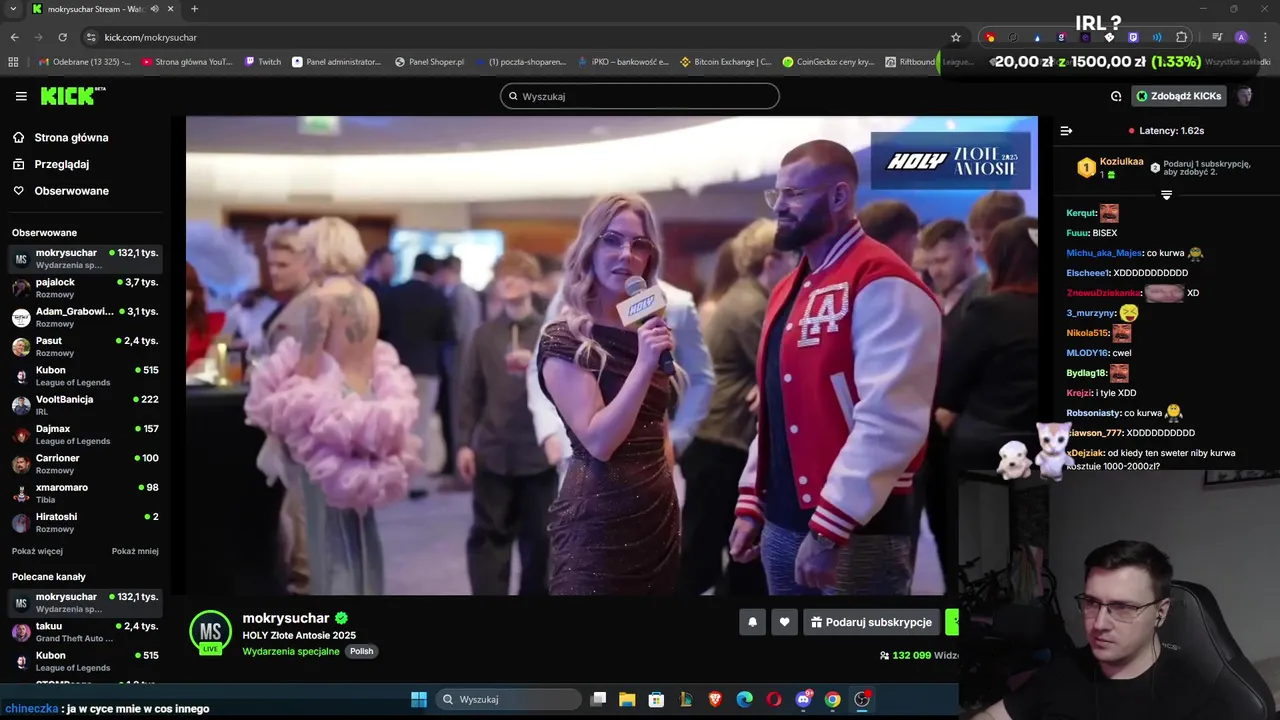Bookmark this page with star icon

tap(956, 37)
